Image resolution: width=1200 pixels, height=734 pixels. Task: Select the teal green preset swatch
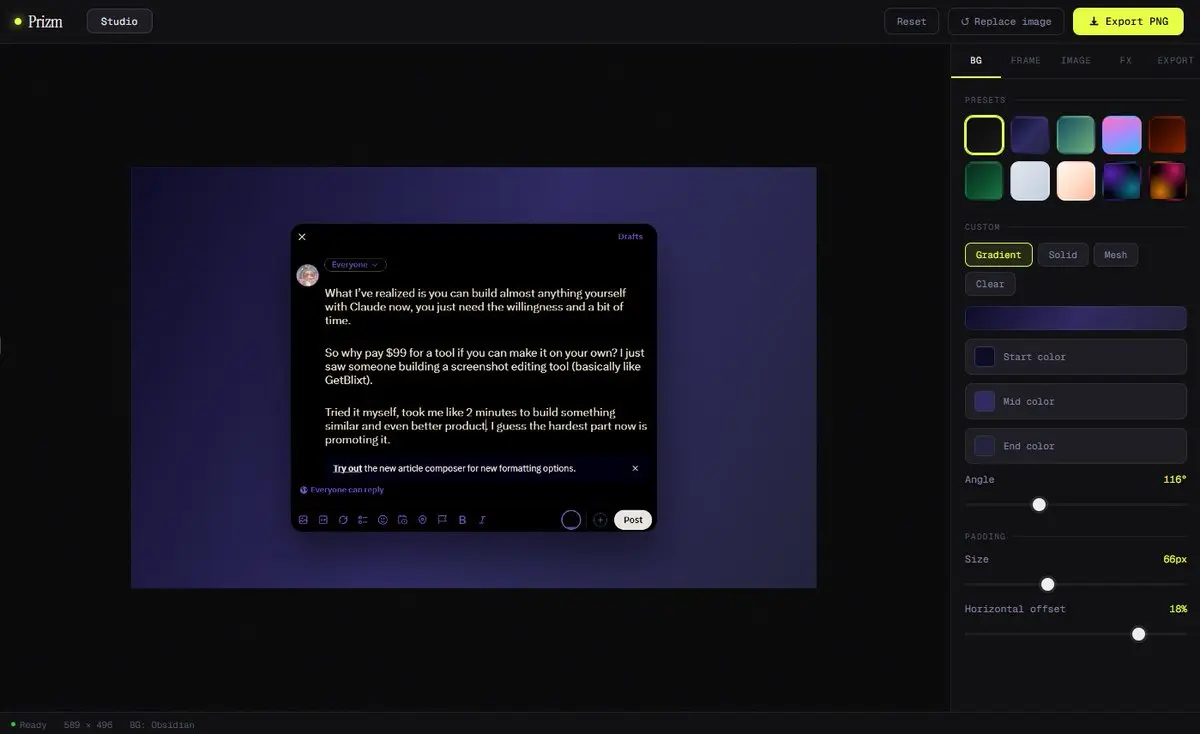(1076, 135)
